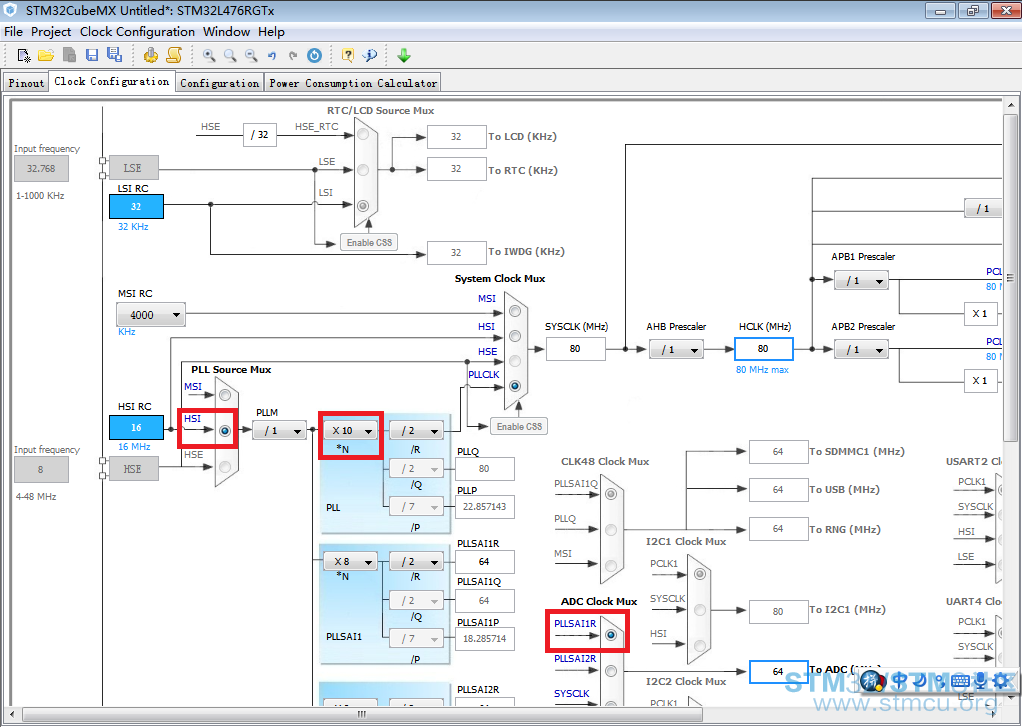The width and height of the screenshot is (1022, 728).
Task: Click the vertical scrollbar up arrow
Action: pyautogui.click(x=1010, y=106)
